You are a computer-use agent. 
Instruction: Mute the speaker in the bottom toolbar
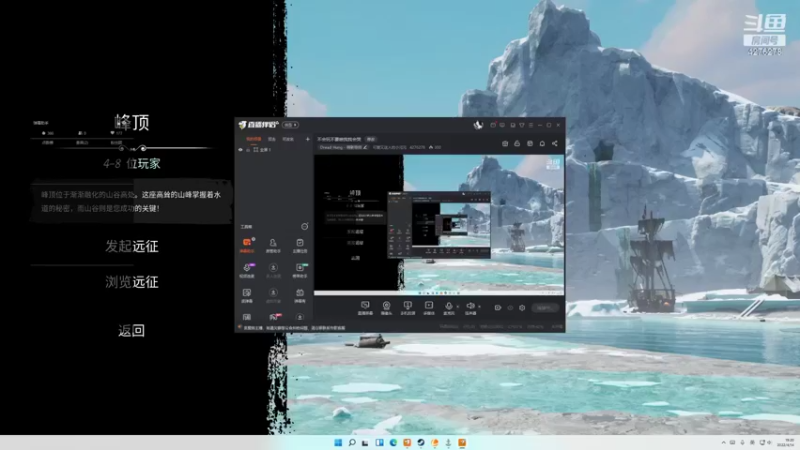point(470,308)
